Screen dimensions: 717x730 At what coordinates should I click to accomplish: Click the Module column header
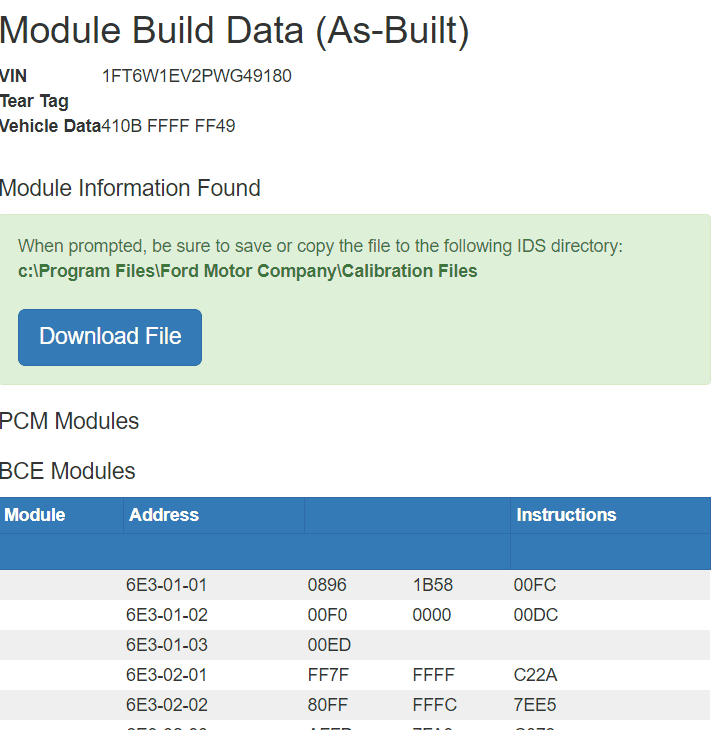35,515
